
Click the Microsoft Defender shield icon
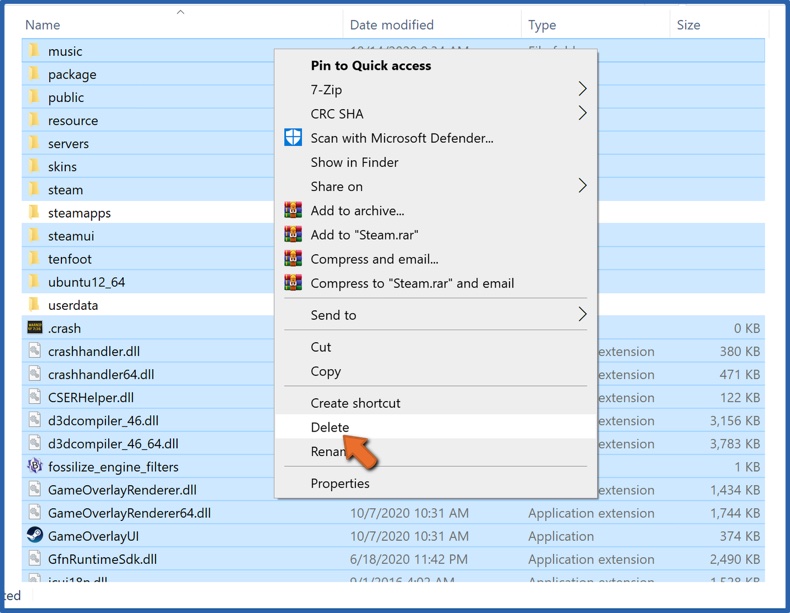pos(293,137)
